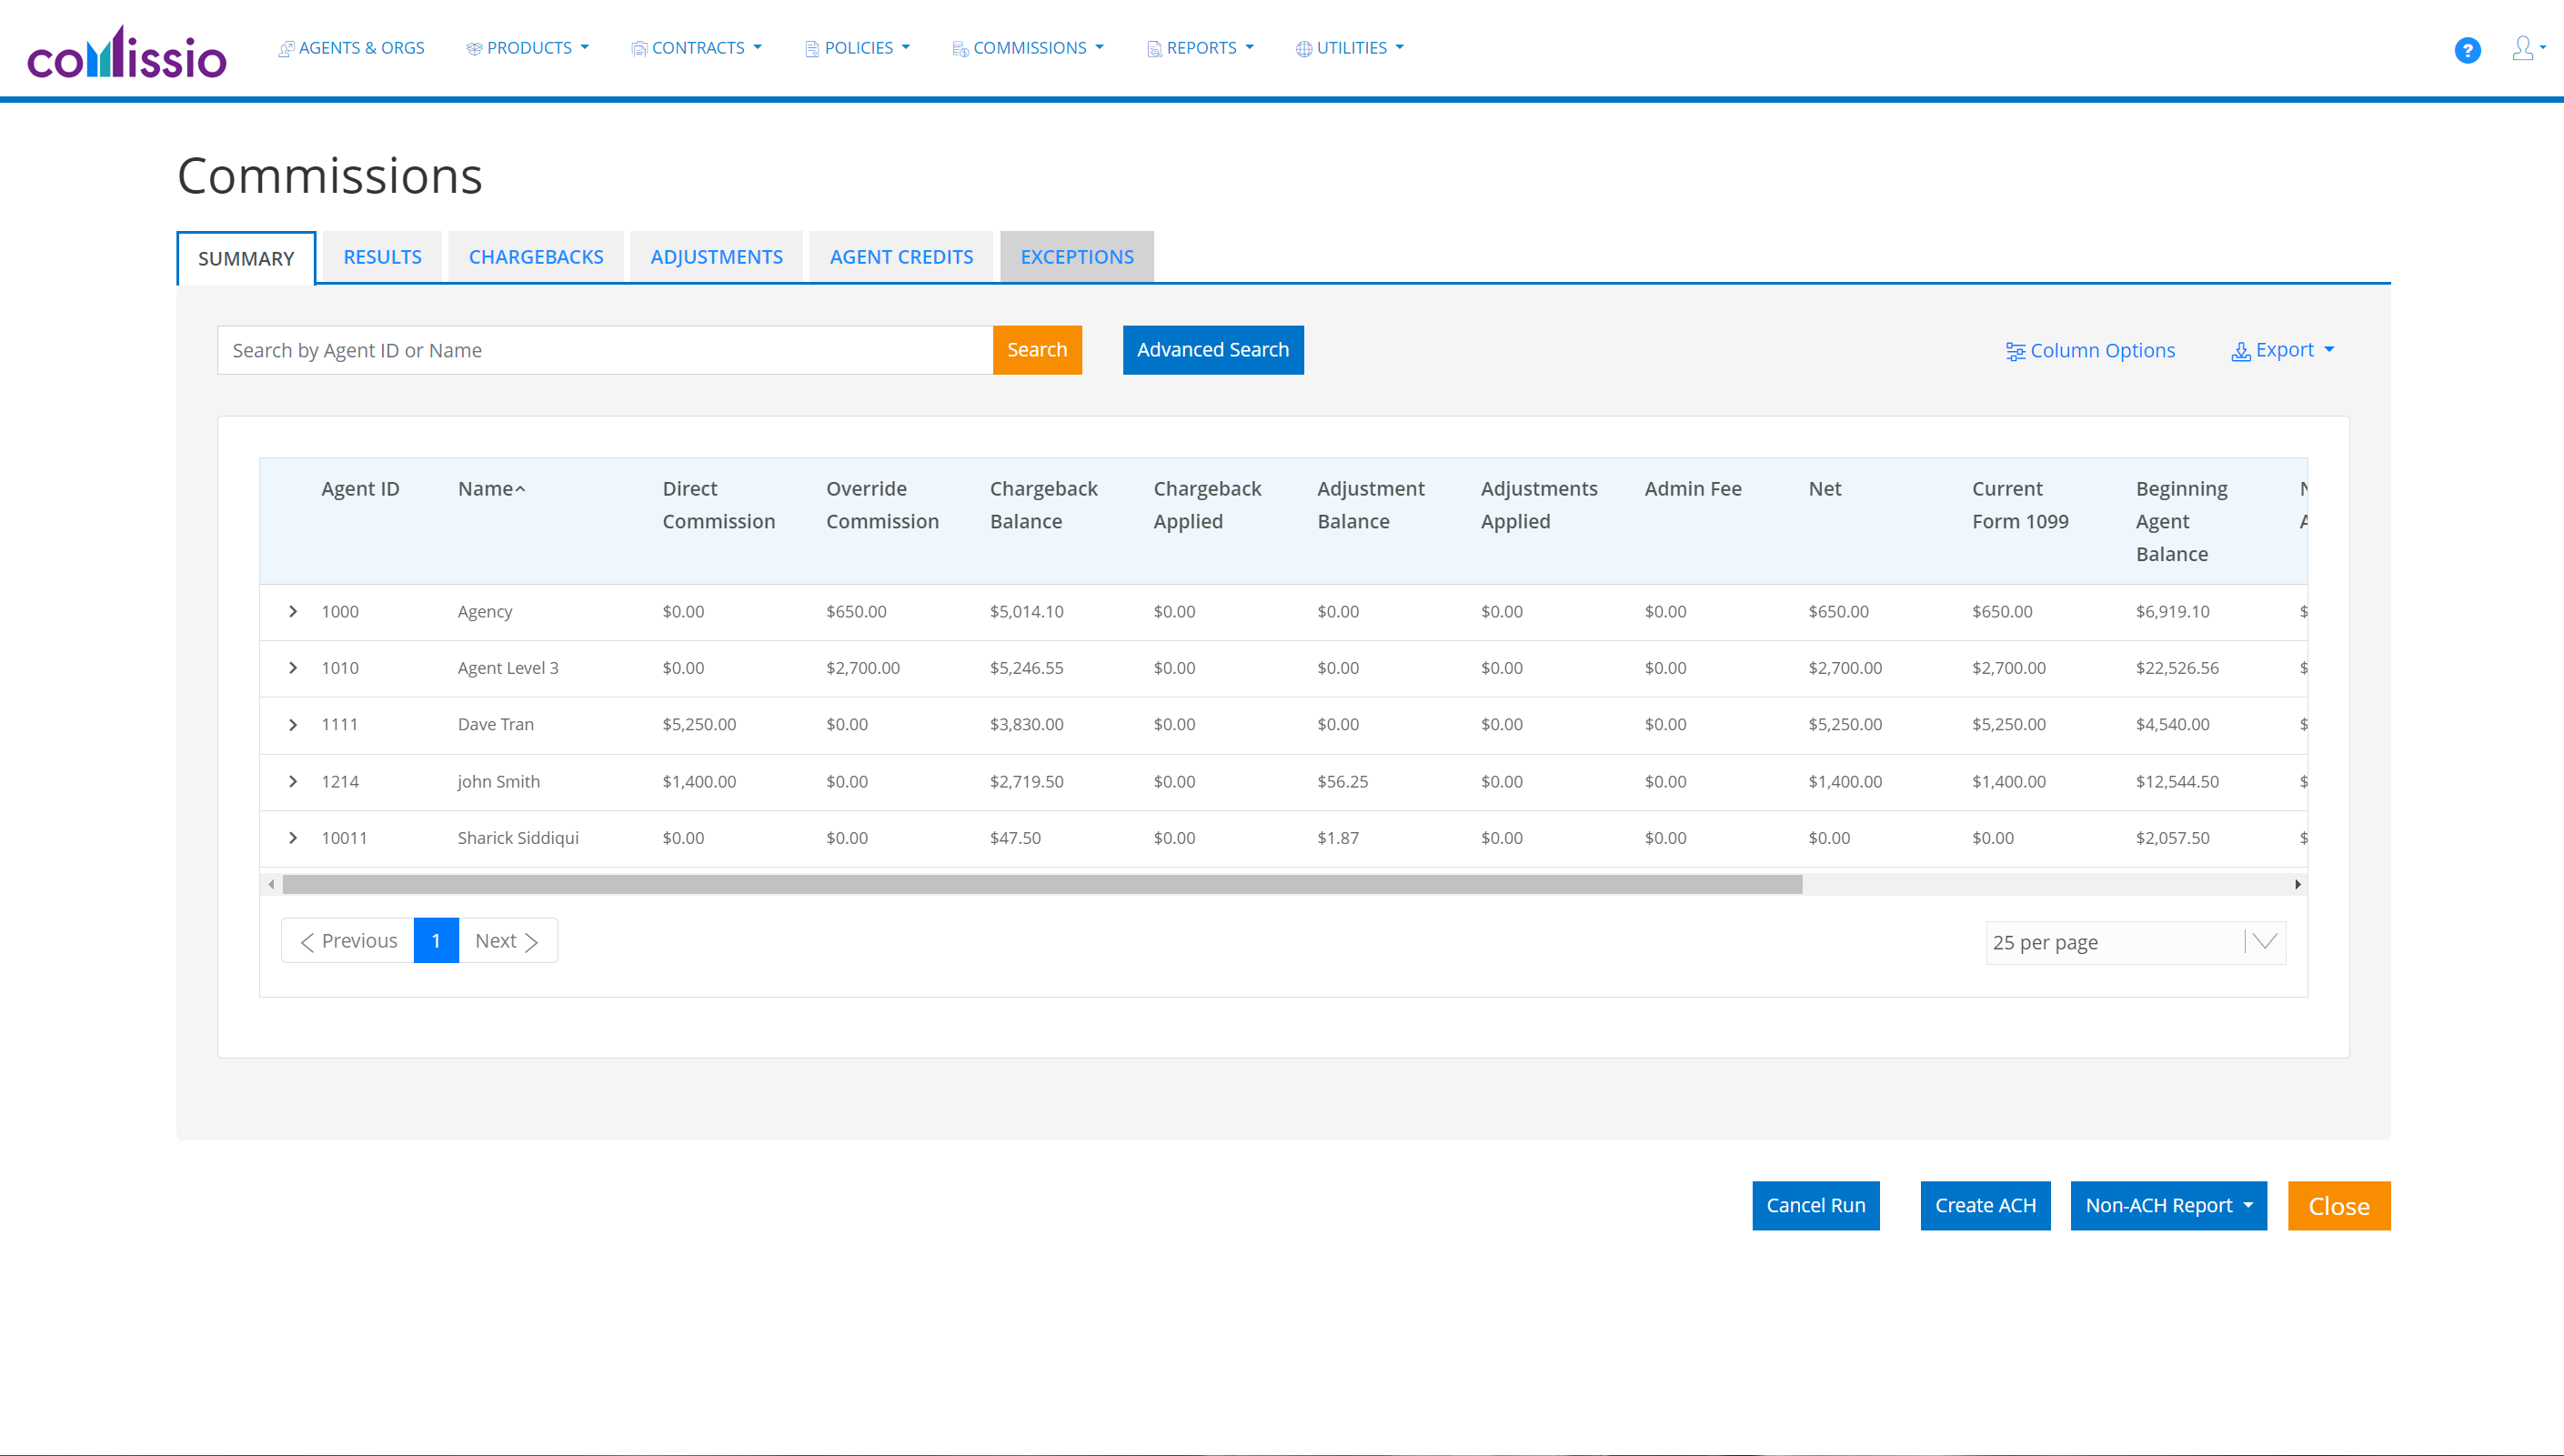Expand row for agent 1010 Agent Level 3
The image size is (2564, 1456).
pyautogui.click(x=293, y=667)
